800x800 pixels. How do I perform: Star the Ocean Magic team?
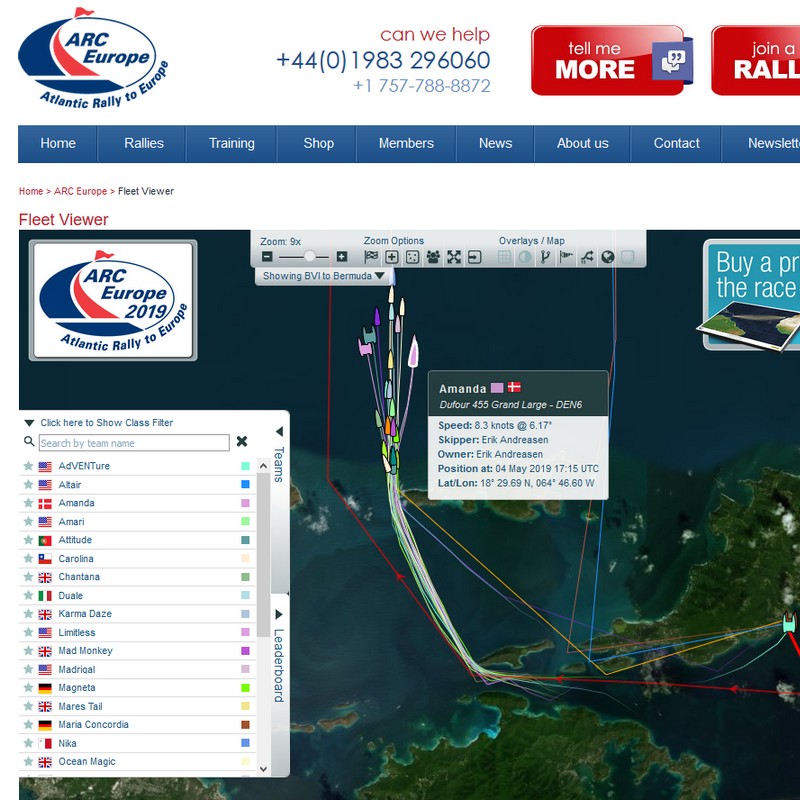[x=29, y=762]
